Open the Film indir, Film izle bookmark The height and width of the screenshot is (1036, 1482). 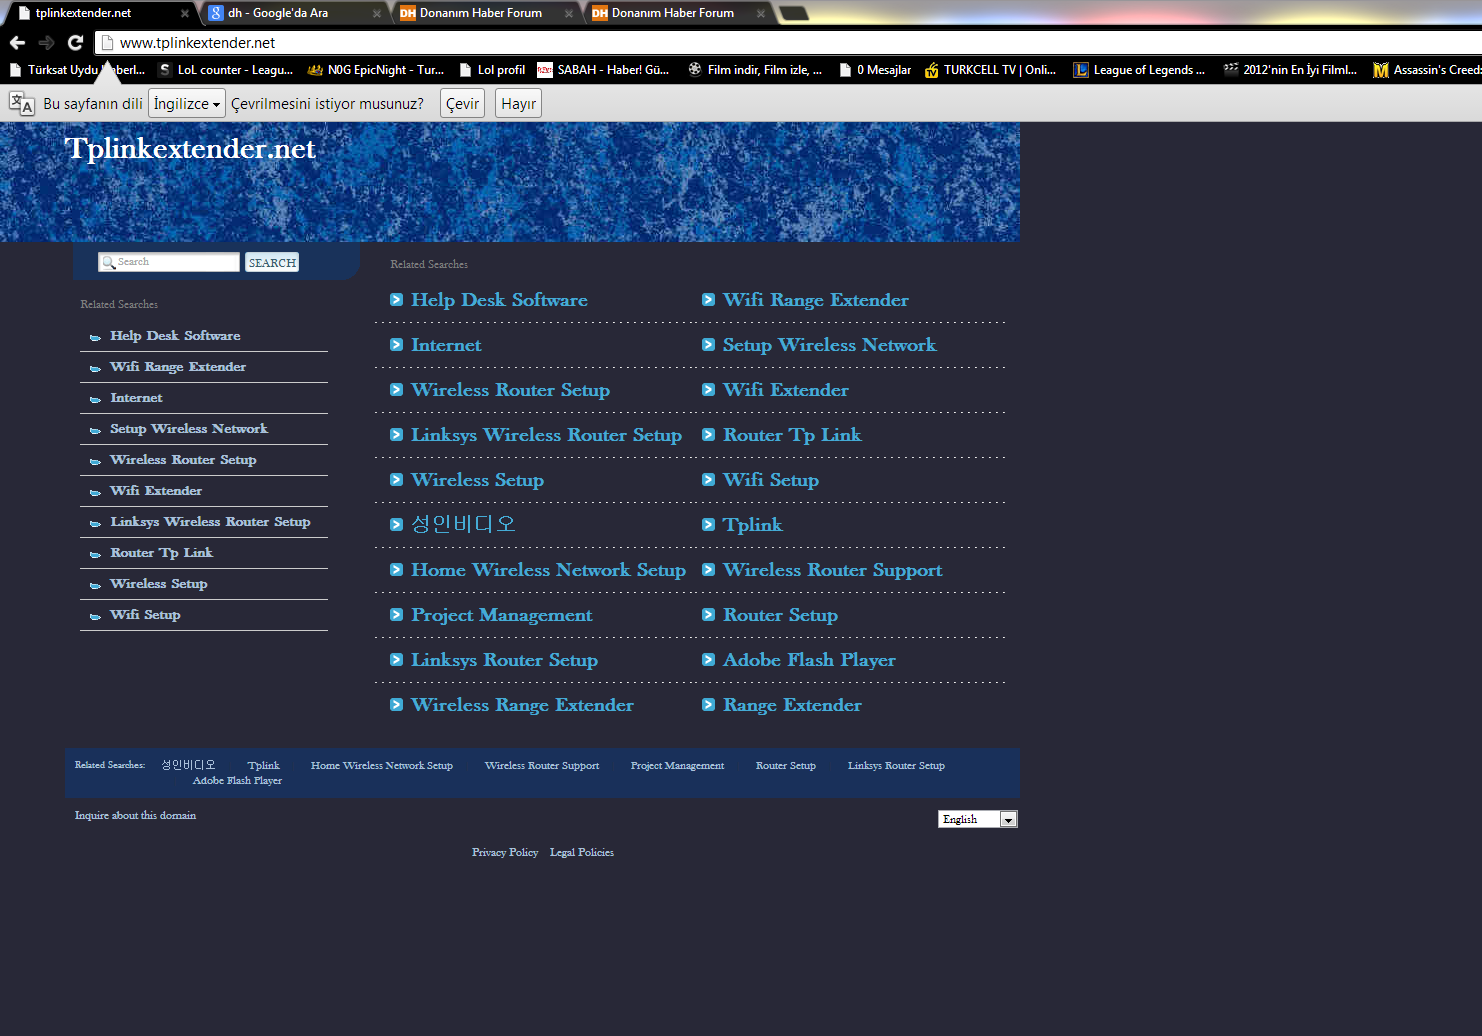pyautogui.click(x=755, y=70)
